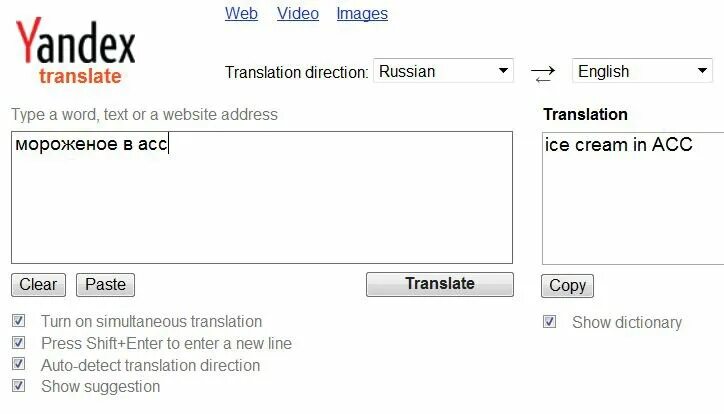Screen dimensions: 724x414
Task: Open the English target language dropdown
Action: (641, 71)
